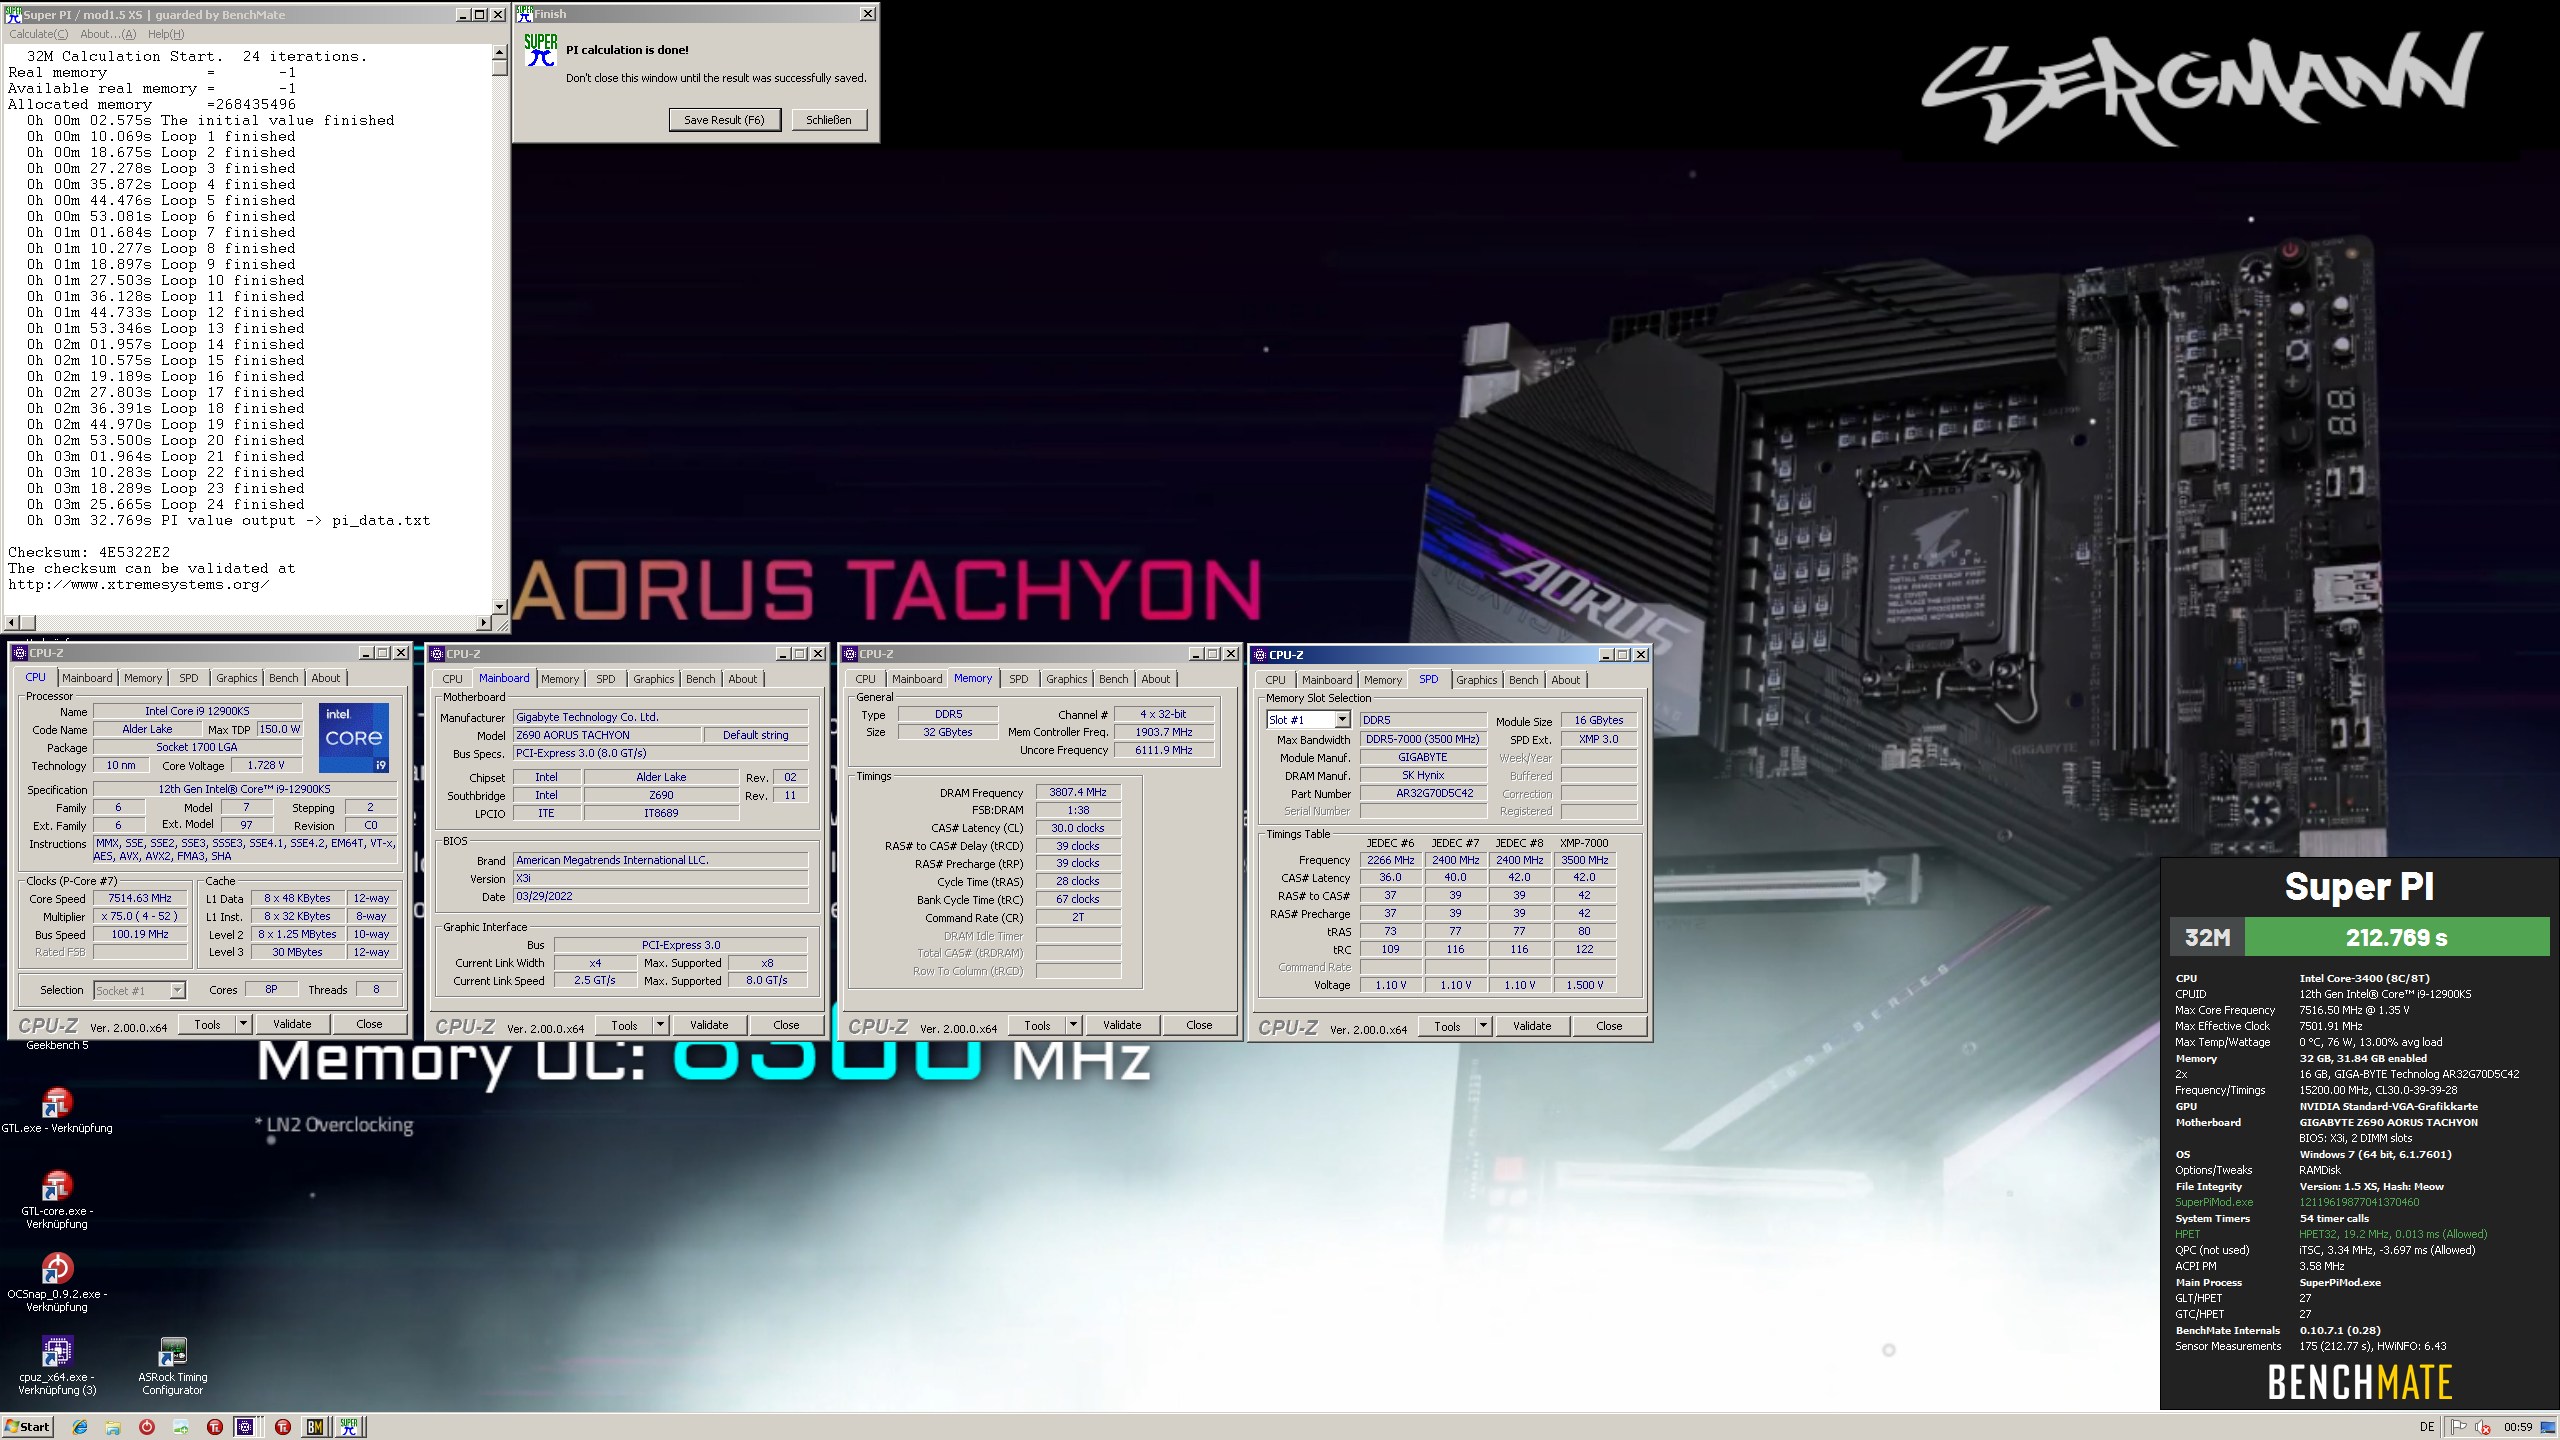The width and height of the screenshot is (2560, 1440).
Task: Select SPD tab in CPU-Z Mainboard window
Action: 606,679
